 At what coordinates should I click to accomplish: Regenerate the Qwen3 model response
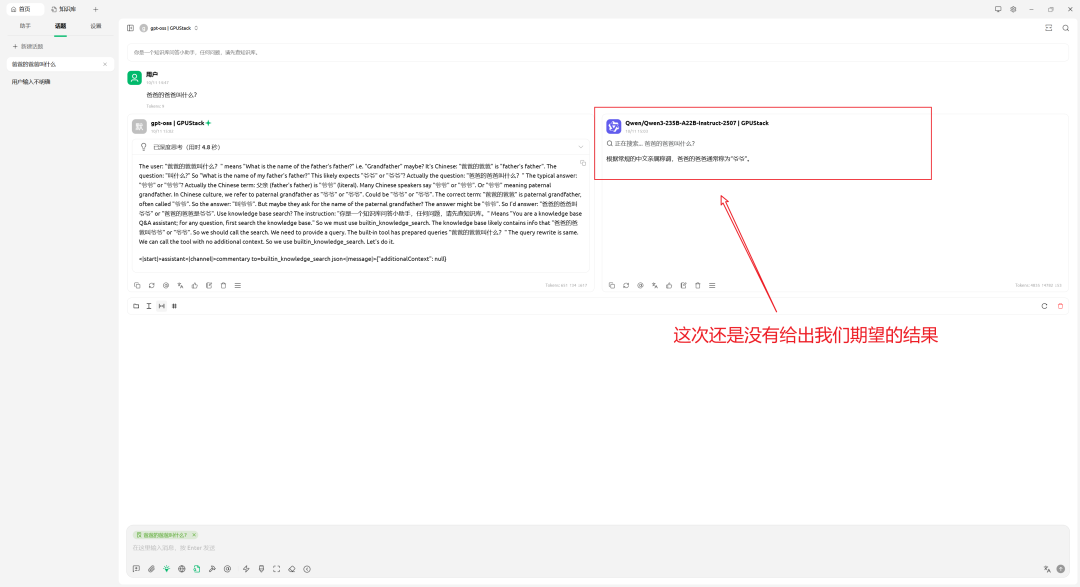click(625, 285)
